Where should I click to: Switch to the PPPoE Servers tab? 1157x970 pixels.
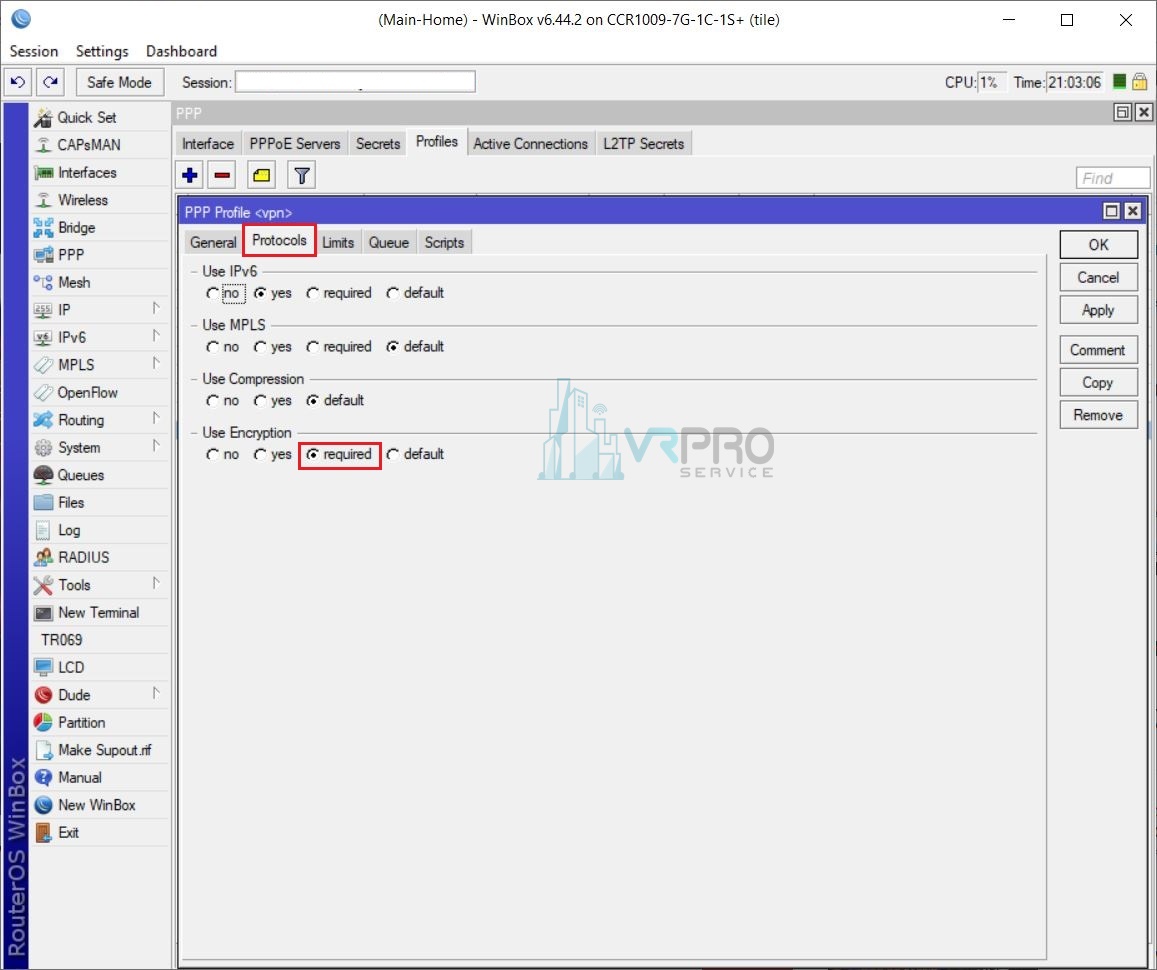tap(294, 144)
